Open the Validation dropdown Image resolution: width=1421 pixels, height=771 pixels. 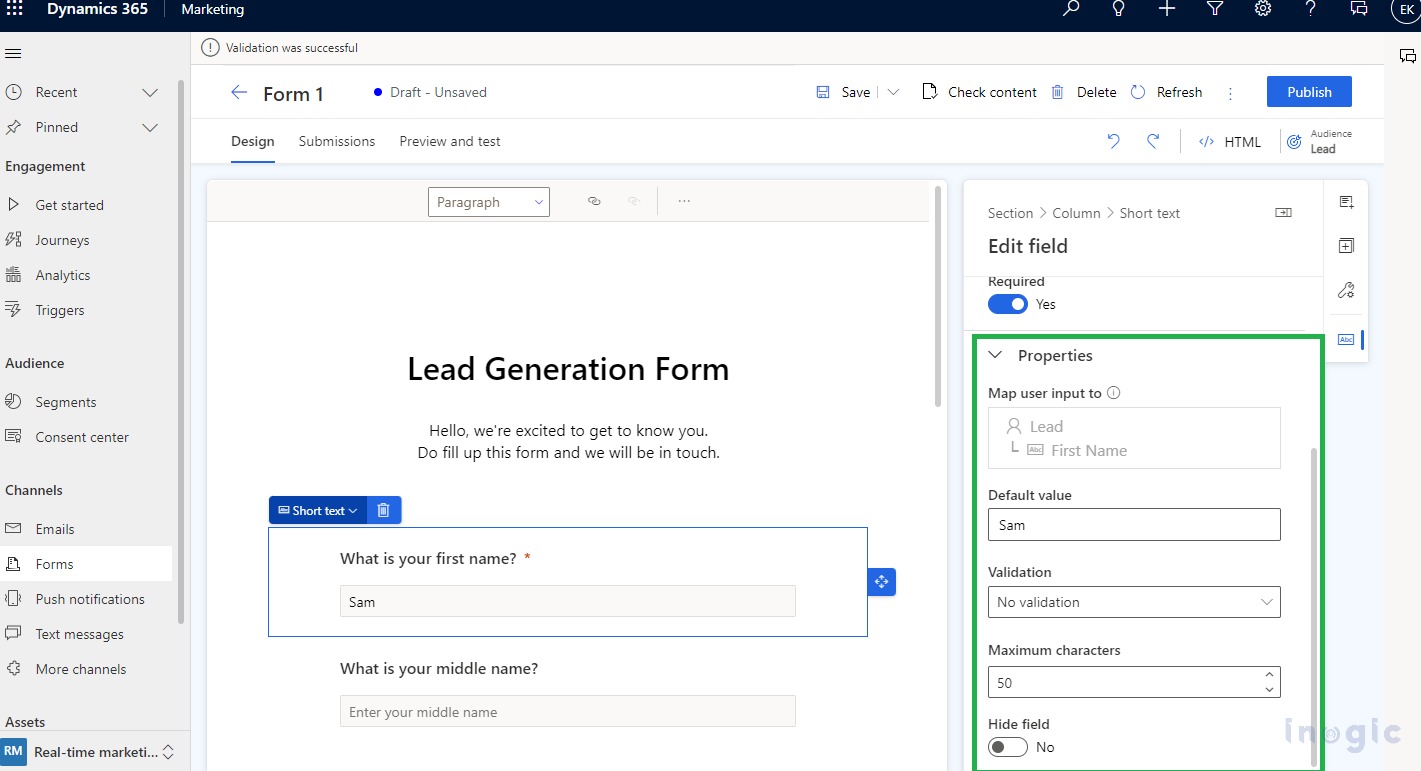pos(1134,602)
